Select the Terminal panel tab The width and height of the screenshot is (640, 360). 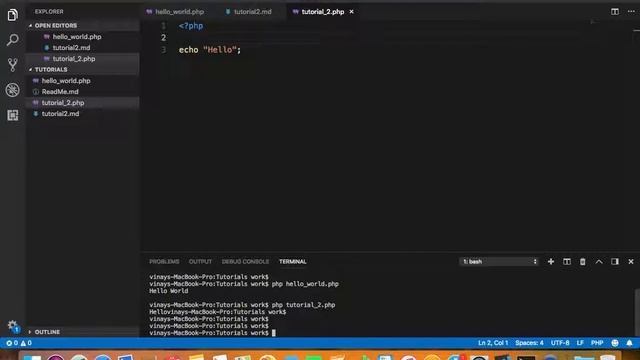[293, 262]
